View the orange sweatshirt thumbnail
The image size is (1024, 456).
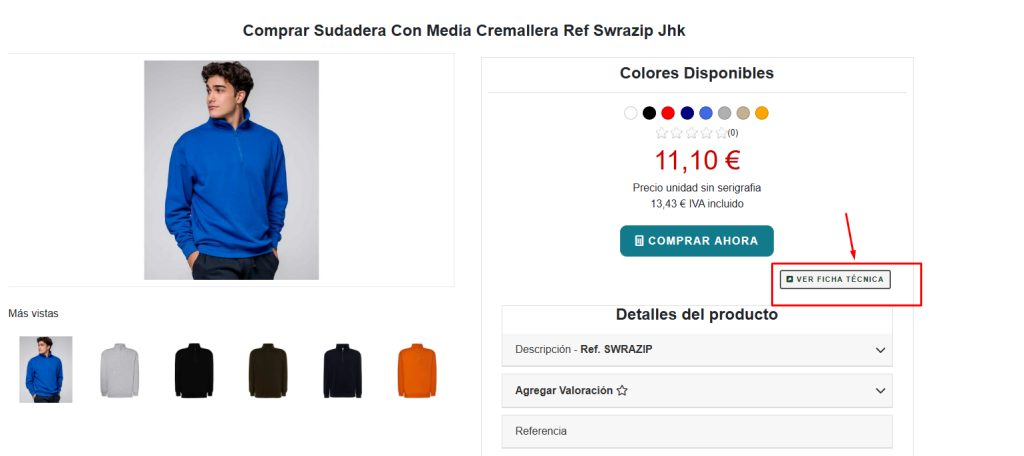click(417, 370)
